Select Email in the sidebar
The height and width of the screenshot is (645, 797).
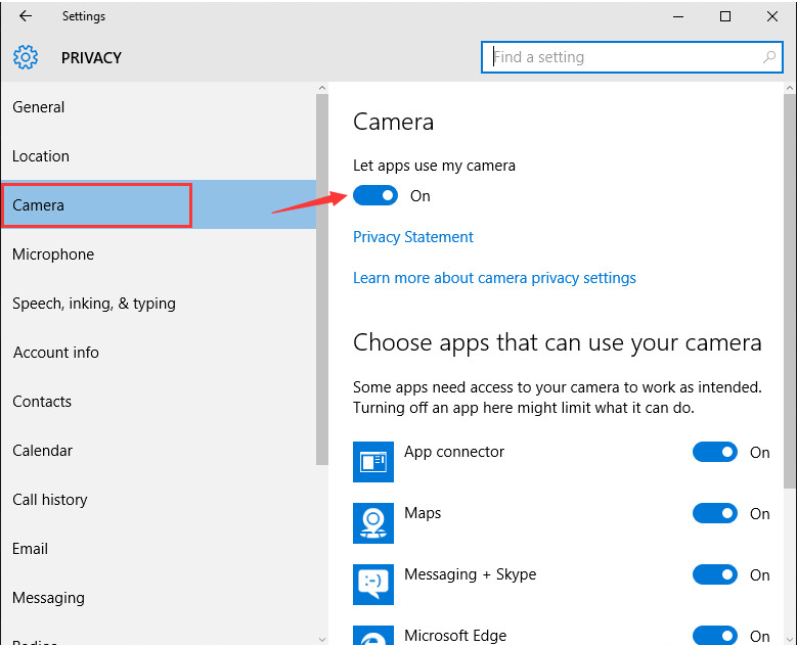(158, 549)
